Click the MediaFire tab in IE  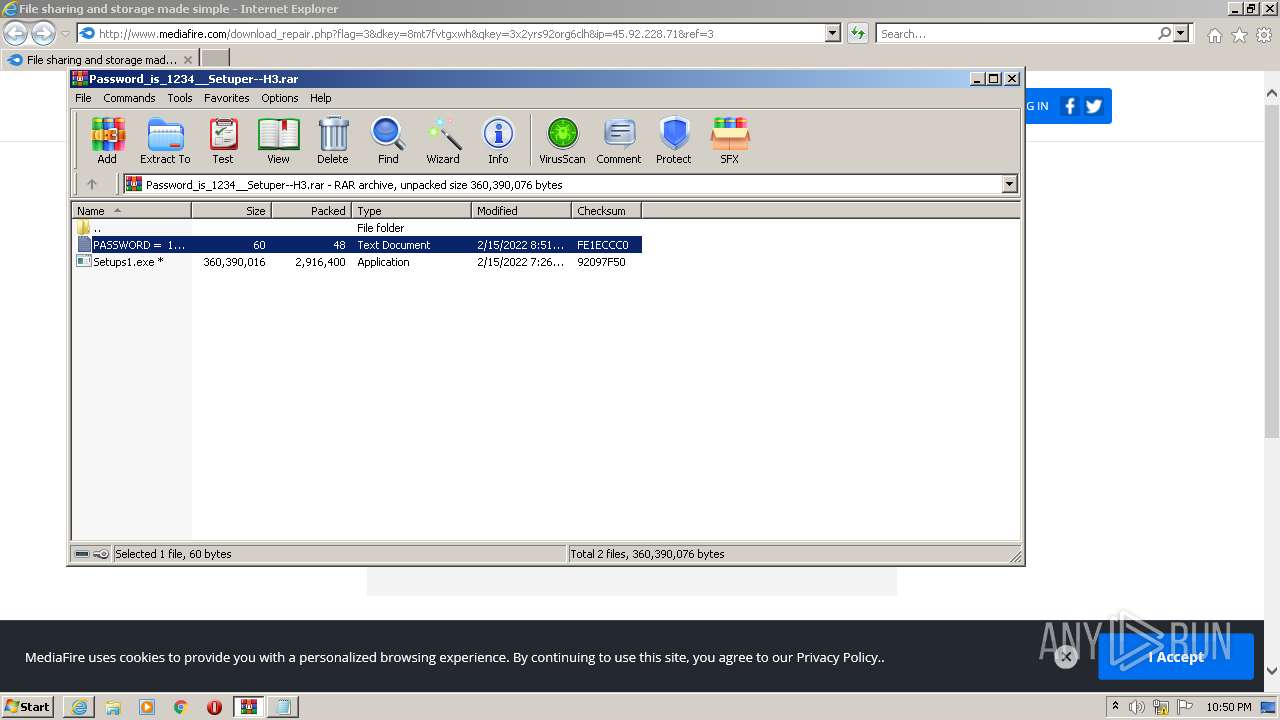pos(100,59)
